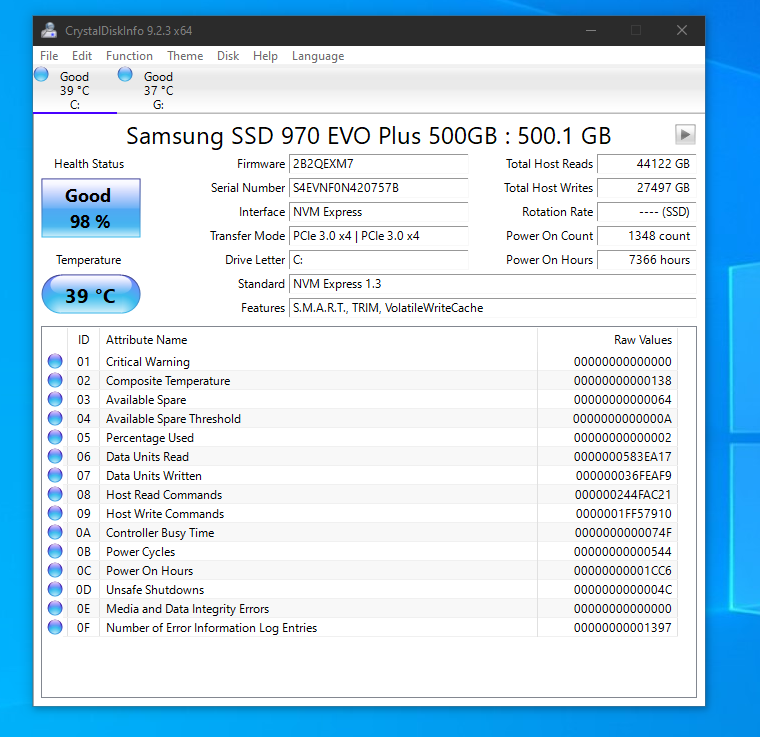Click Power On Count value 1348 count
The height and width of the screenshot is (737, 760).
(x=647, y=236)
